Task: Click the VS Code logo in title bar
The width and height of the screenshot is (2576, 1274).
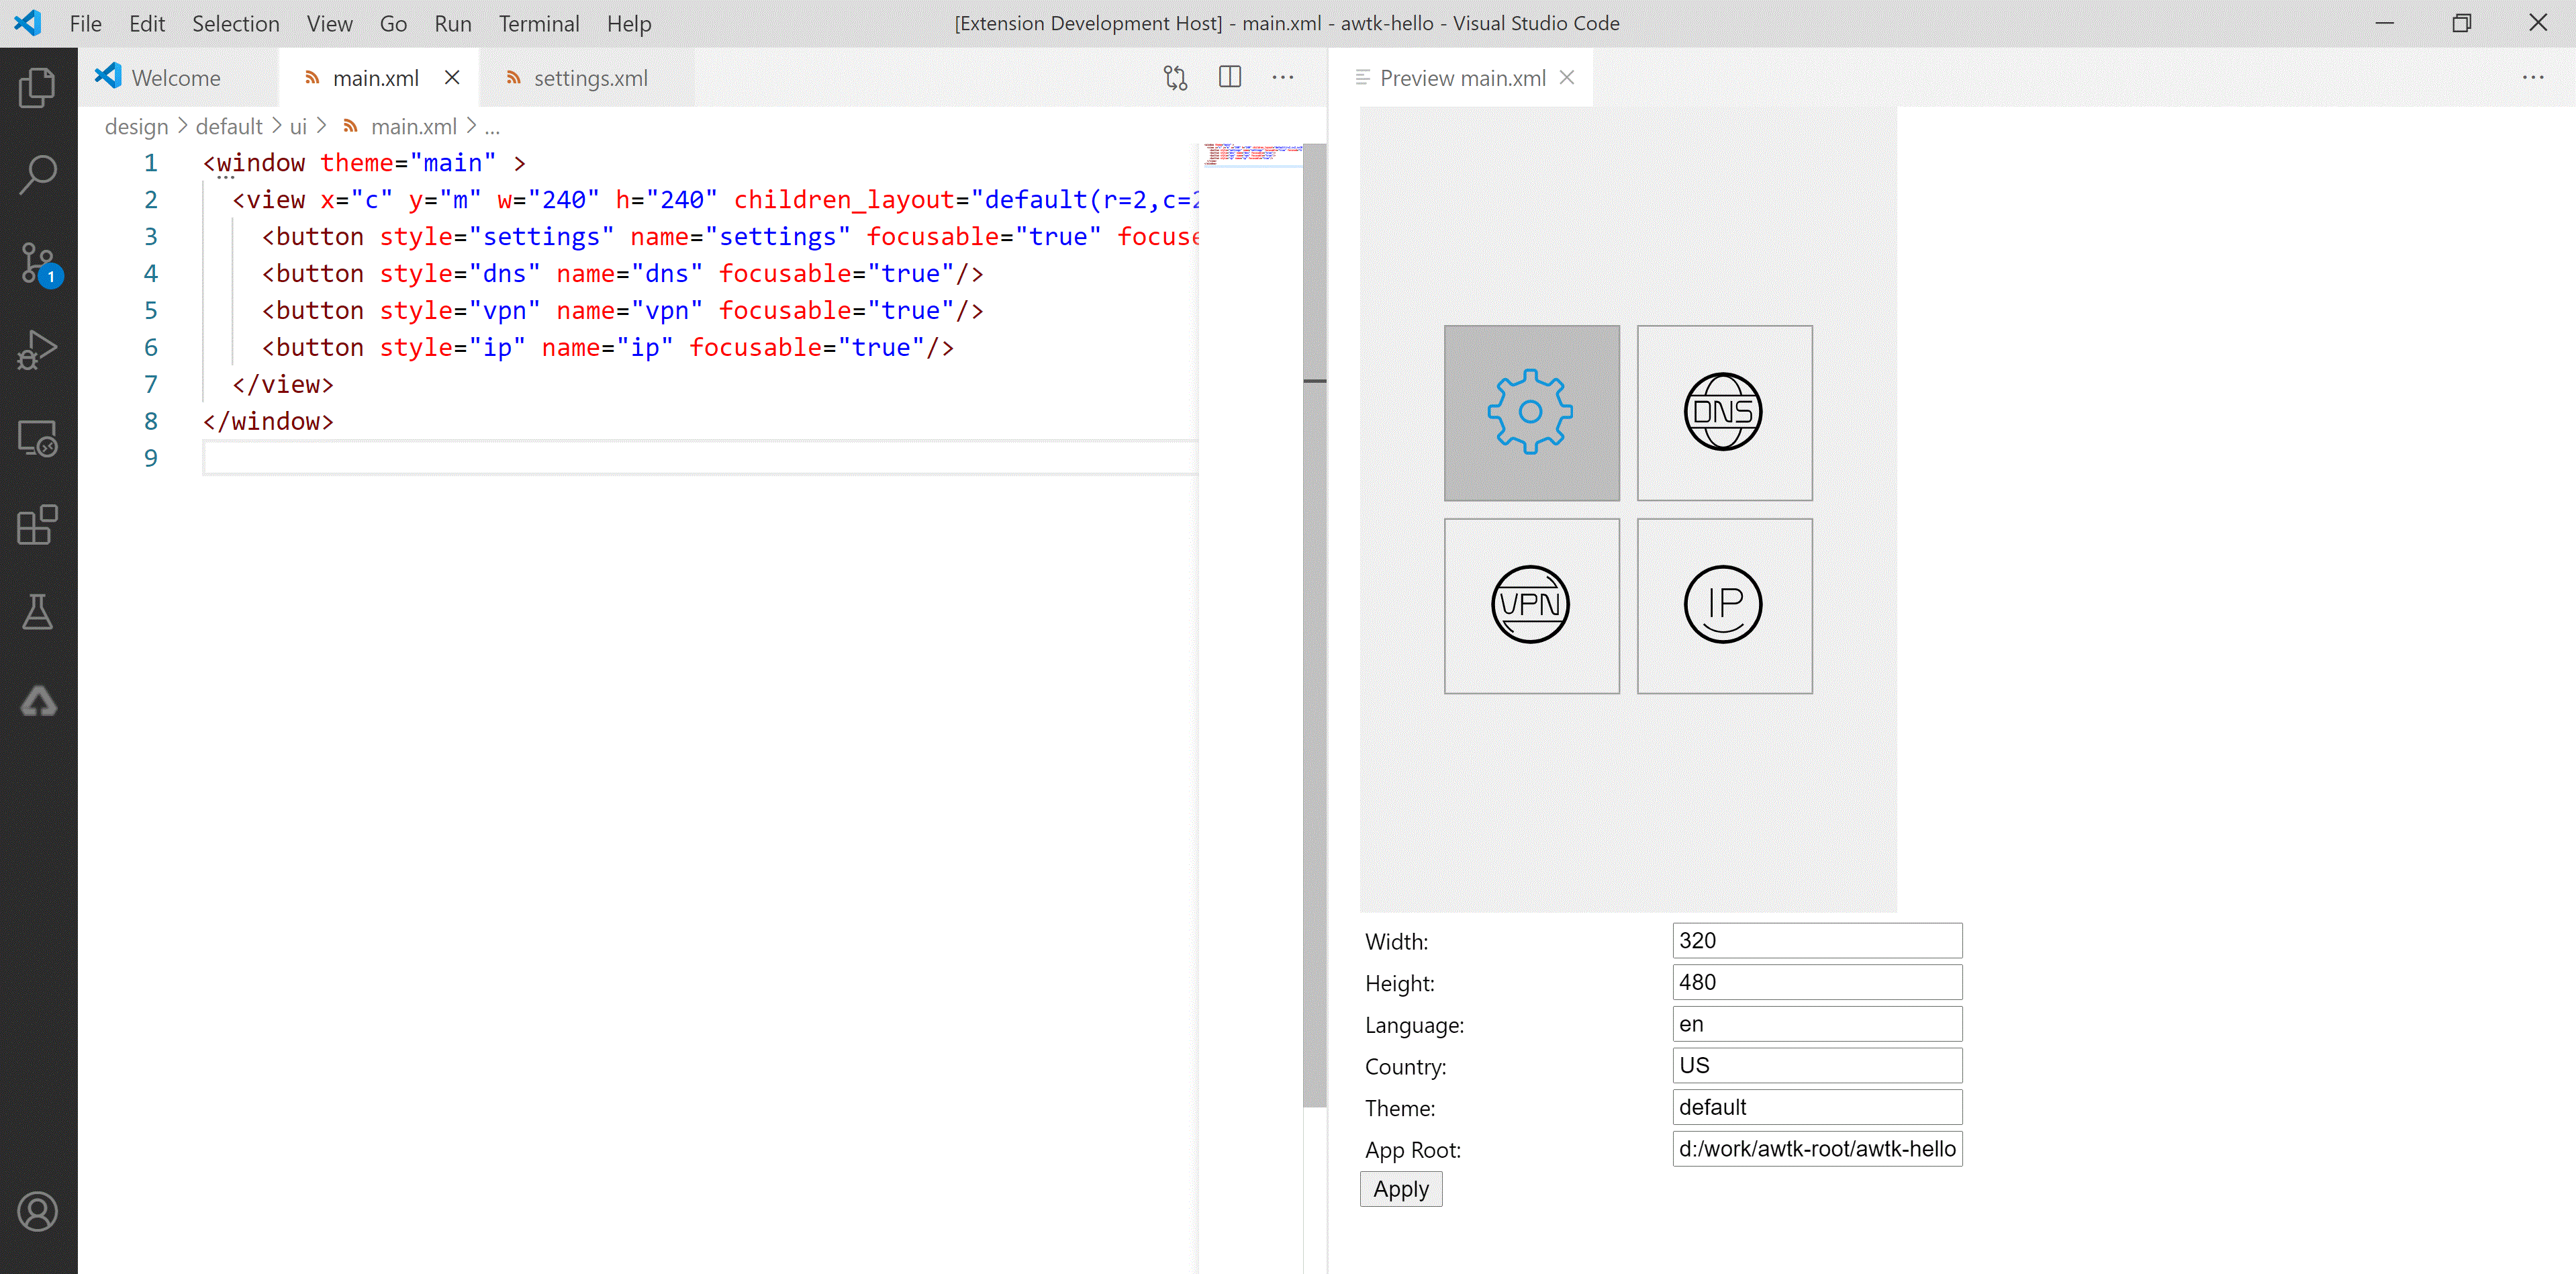Action: click(29, 23)
